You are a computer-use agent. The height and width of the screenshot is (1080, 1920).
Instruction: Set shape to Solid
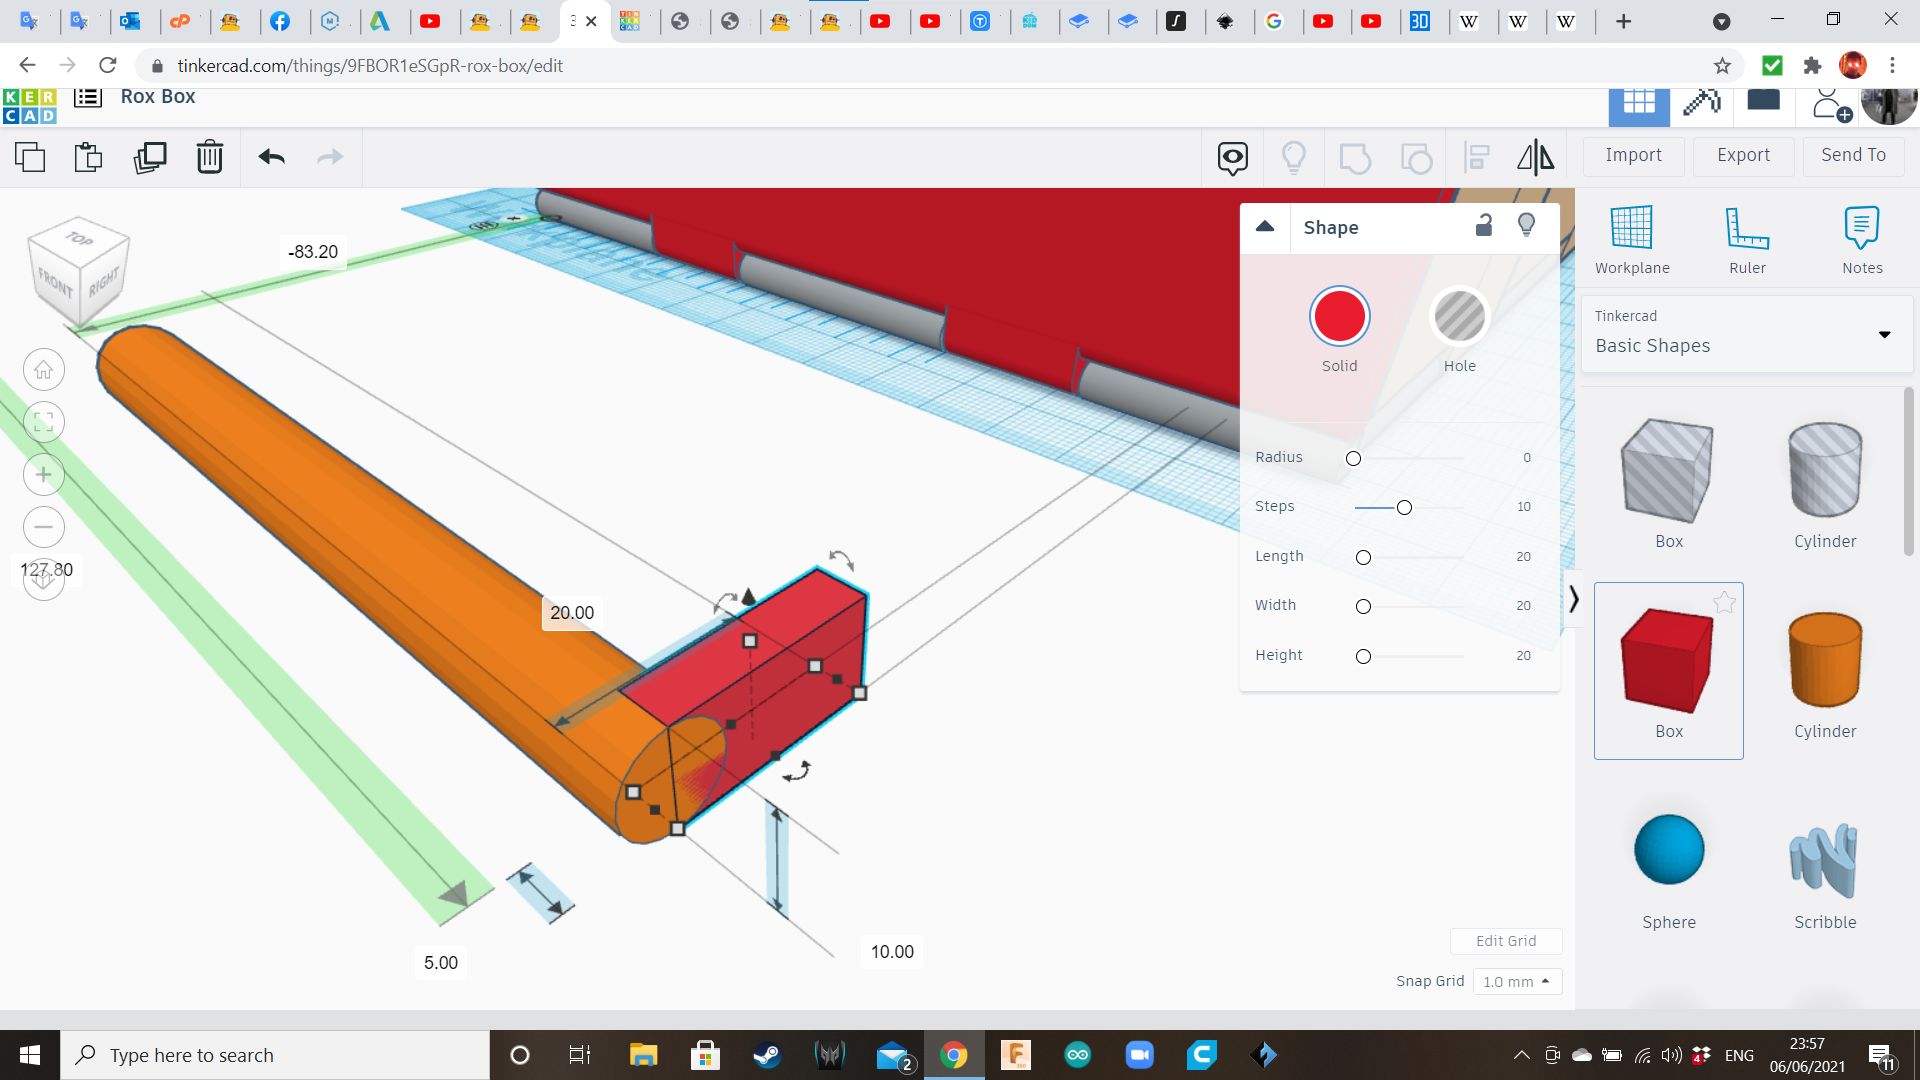coord(1339,317)
